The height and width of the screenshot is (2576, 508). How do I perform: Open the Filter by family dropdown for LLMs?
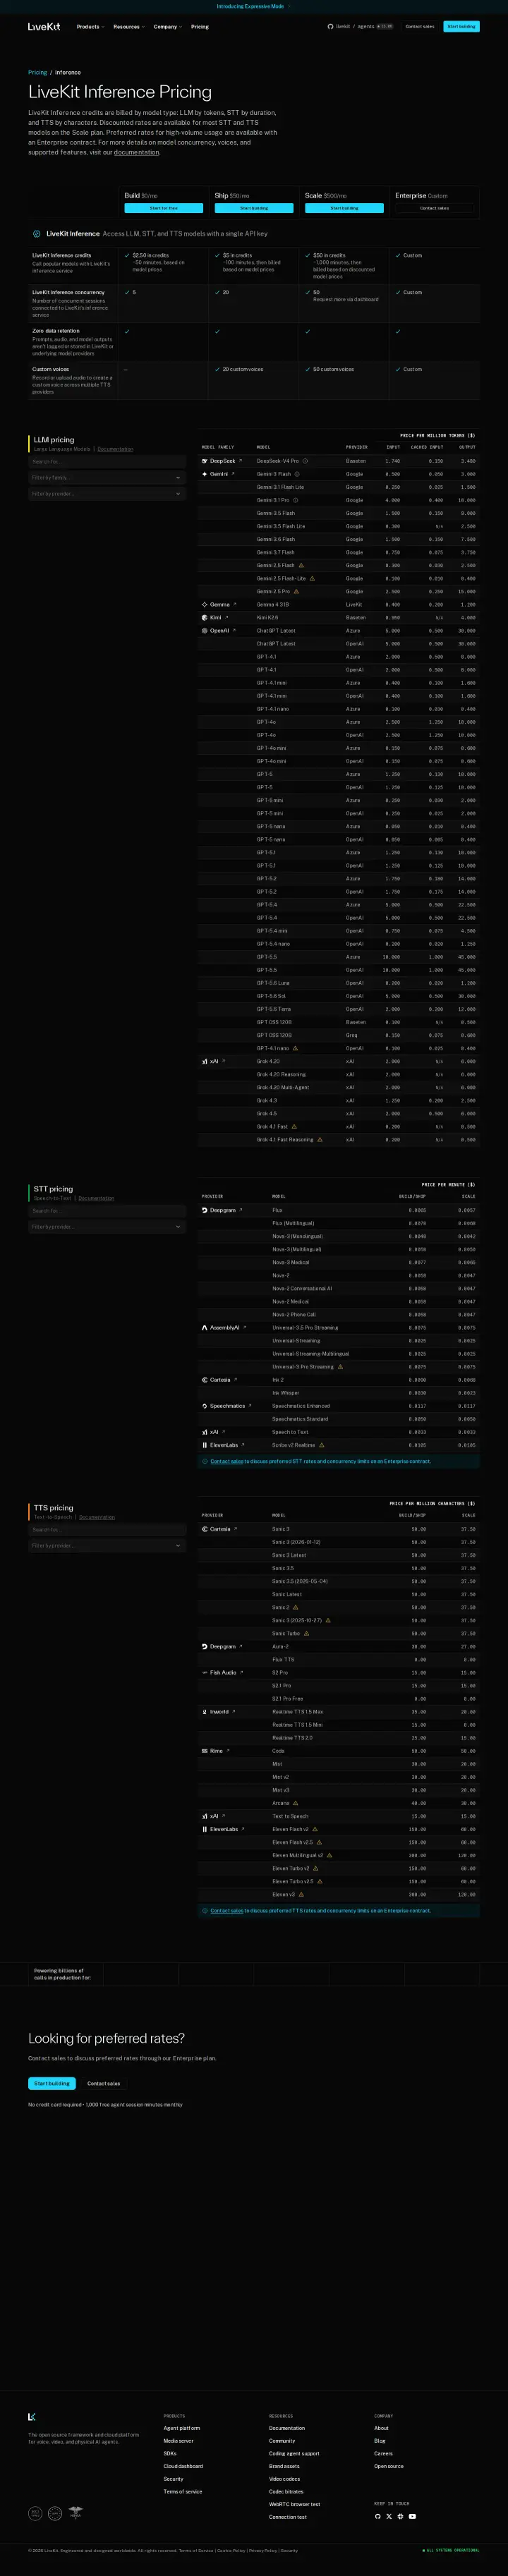pos(107,478)
